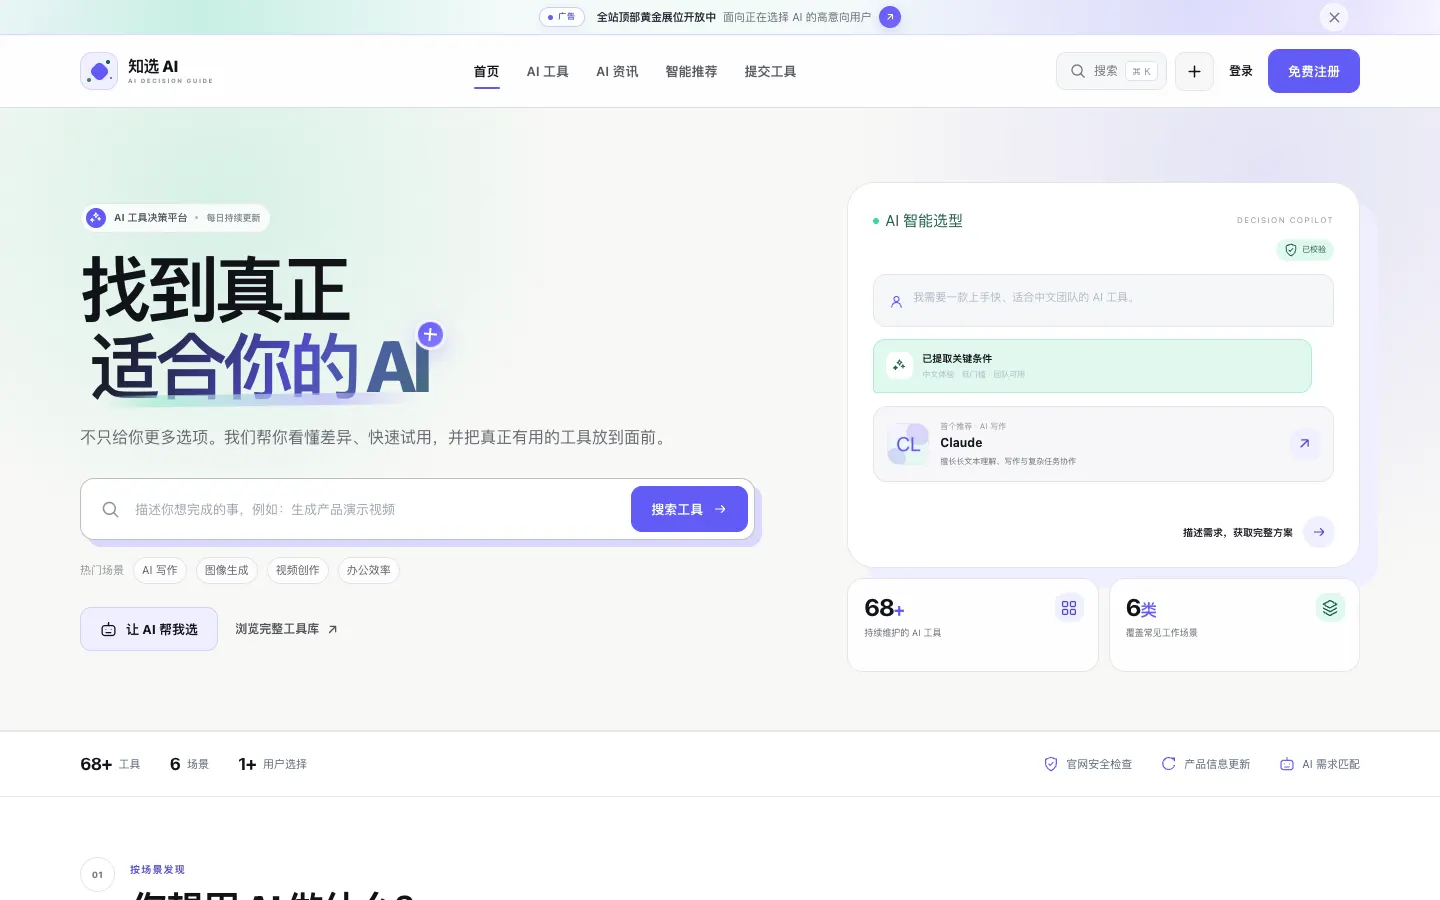This screenshot has width=1440, height=900.
Task: Click the sparkle icon in platform badge
Action: [x=96, y=218]
